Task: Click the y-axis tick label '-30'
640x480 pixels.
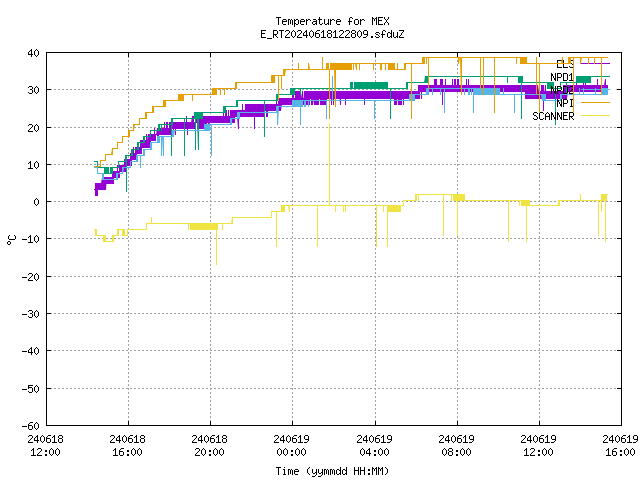Action: (31, 314)
